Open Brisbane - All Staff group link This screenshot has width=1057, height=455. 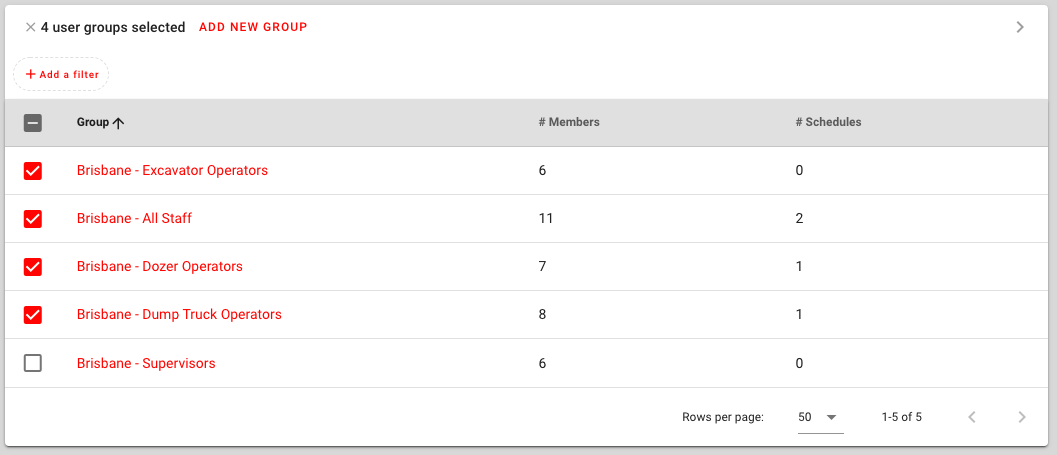click(134, 218)
